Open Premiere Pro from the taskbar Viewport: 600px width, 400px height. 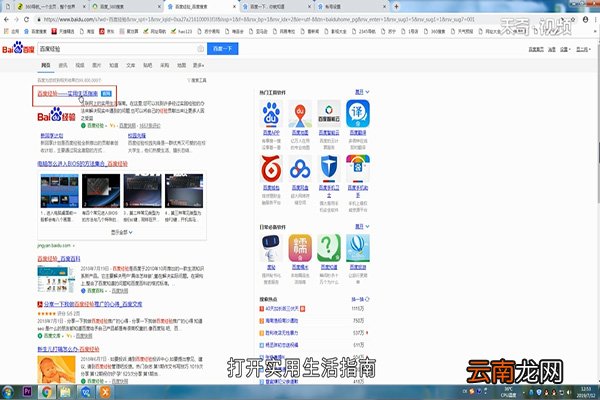click(27, 392)
